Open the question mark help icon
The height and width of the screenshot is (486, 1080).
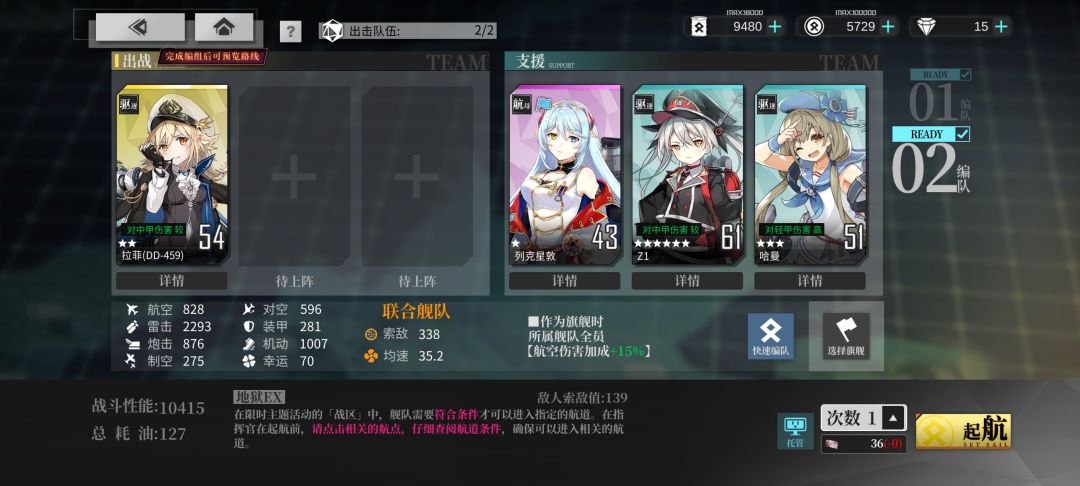[291, 32]
